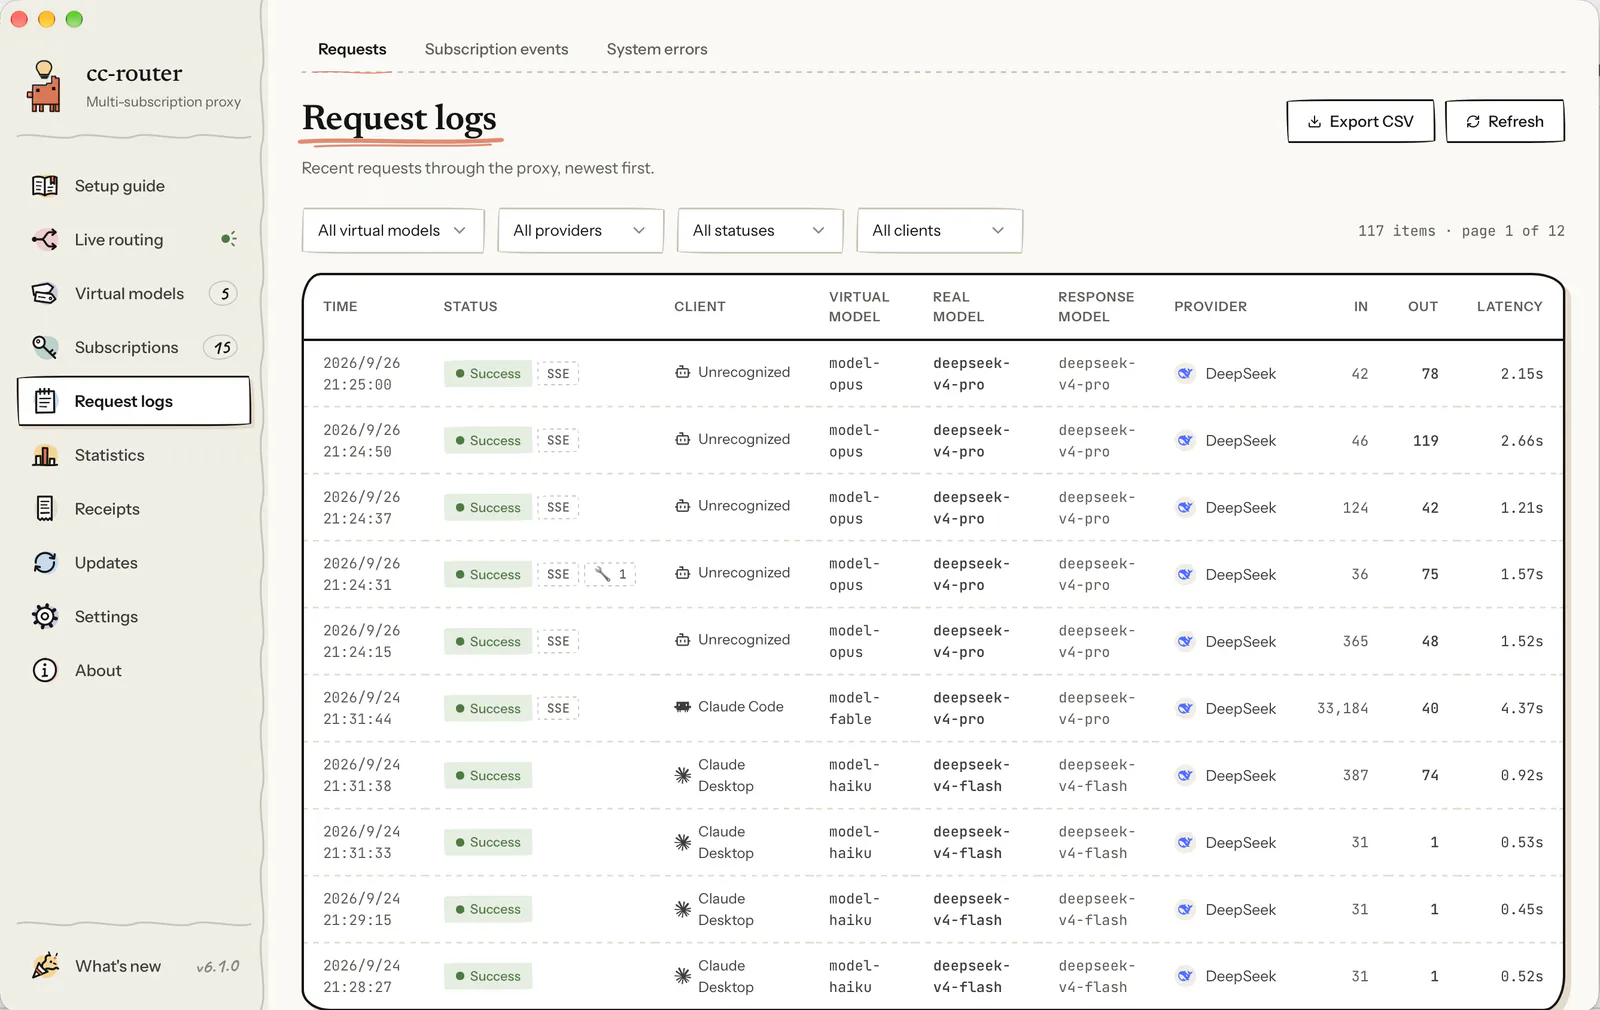The width and height of the screenshot is (1600, 1010).
Task: Open the System errors tab
Action: pos(657,49)
